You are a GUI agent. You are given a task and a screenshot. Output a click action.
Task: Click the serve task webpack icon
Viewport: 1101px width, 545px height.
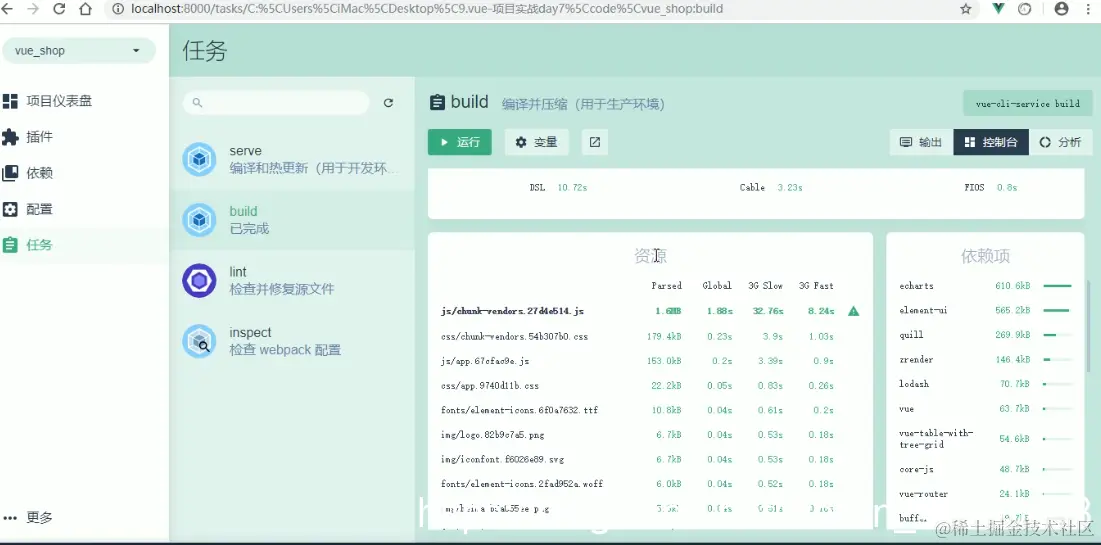coord(199,159)
